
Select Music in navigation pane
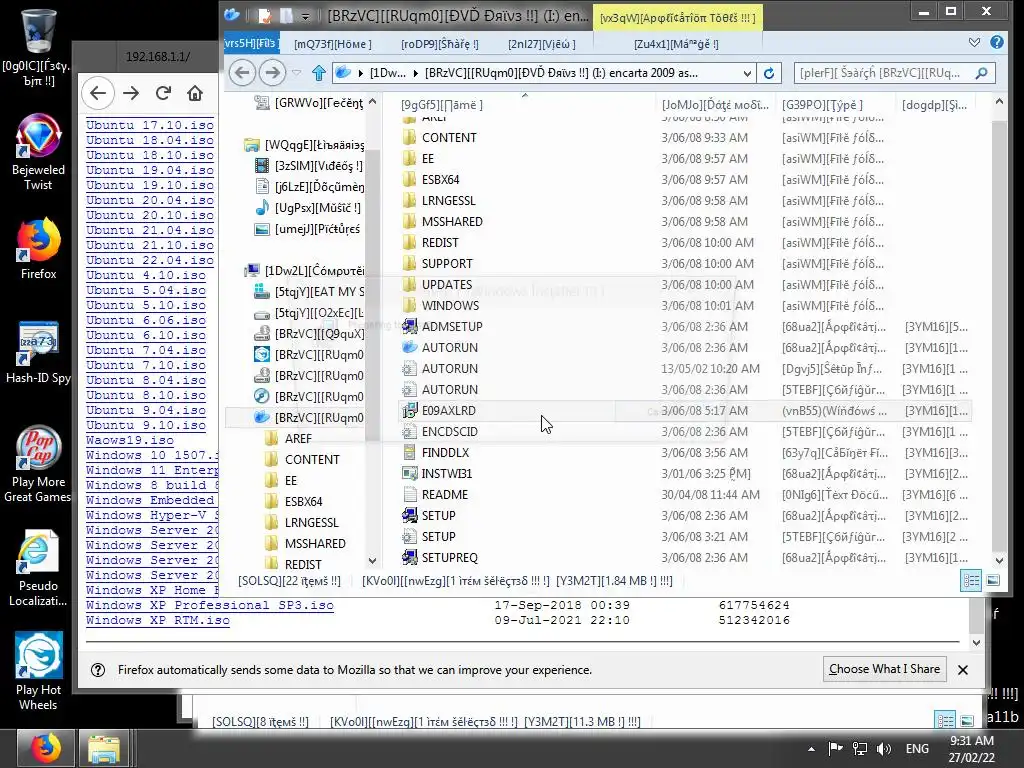(x=308, y=208)
